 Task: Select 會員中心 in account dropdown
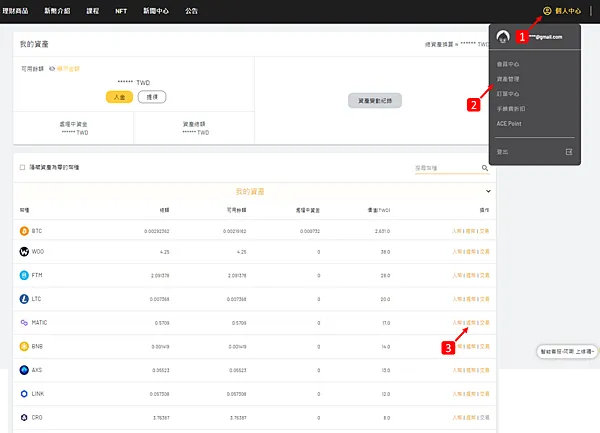[508, 64]
